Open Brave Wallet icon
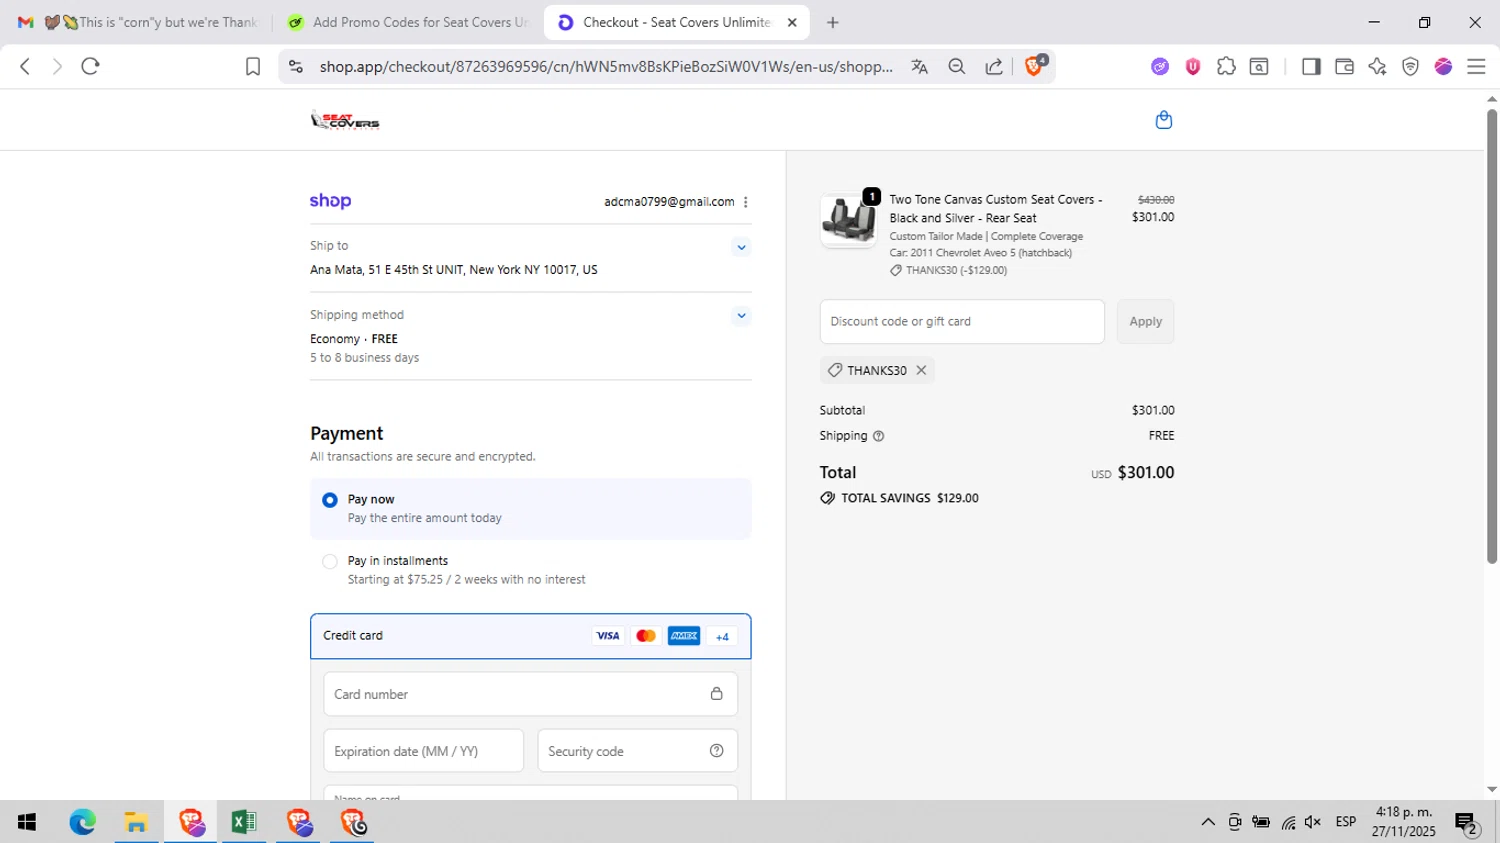The height and width of the screenshot is (843, 1500). 1344,66
